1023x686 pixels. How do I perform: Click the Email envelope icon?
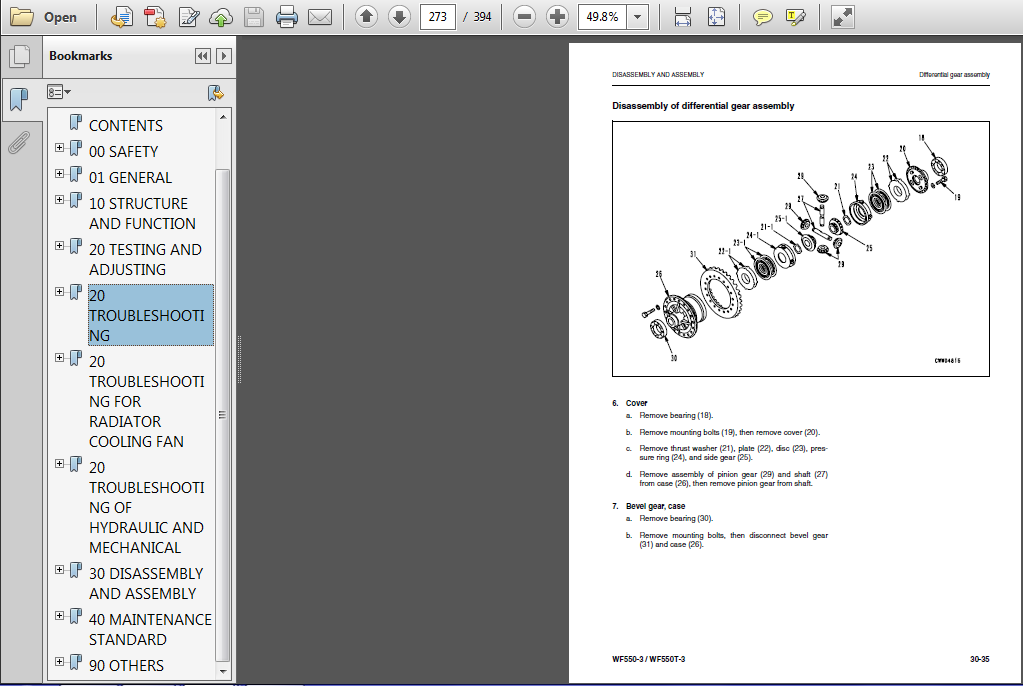click(x=320, y=17)
